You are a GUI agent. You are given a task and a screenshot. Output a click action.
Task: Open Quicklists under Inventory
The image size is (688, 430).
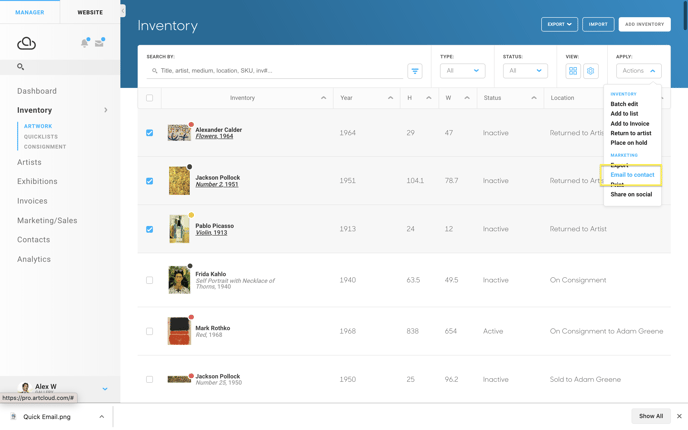pos(41,136)
